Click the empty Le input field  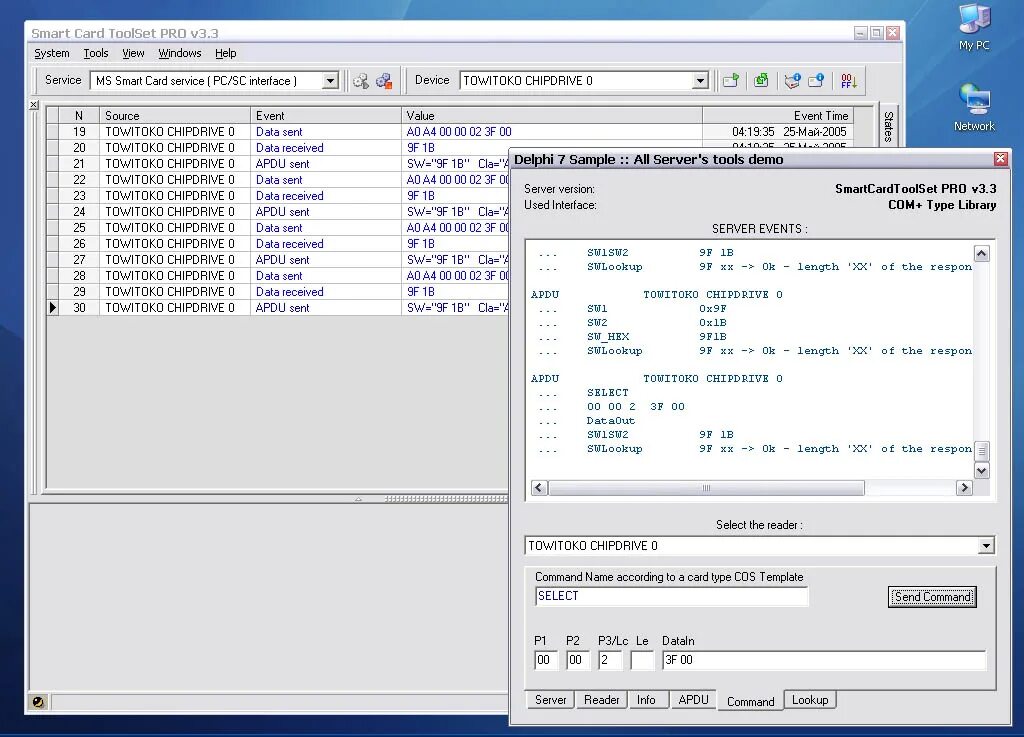click(641, 660)
